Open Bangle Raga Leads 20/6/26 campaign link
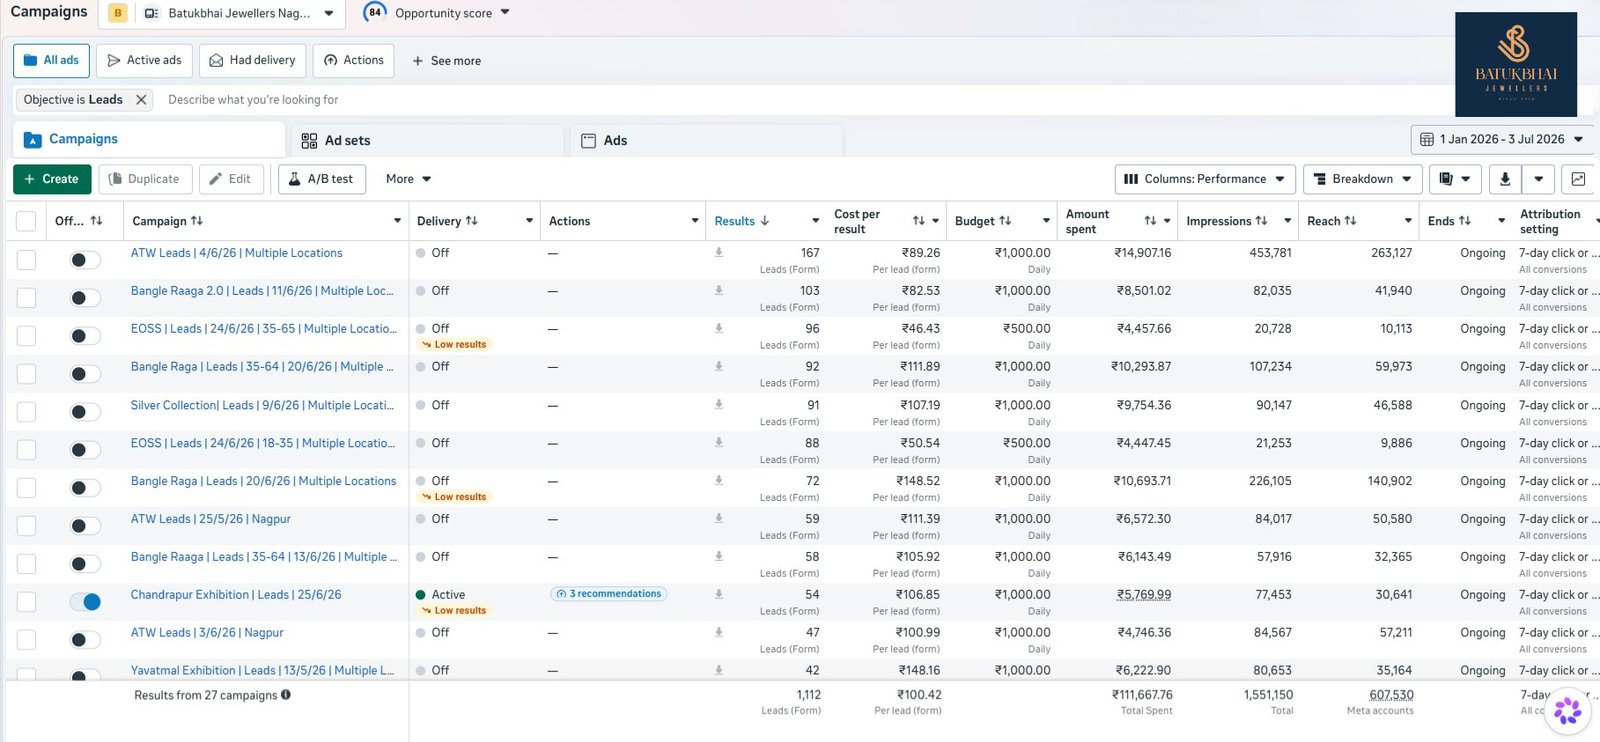 point(263,481)
